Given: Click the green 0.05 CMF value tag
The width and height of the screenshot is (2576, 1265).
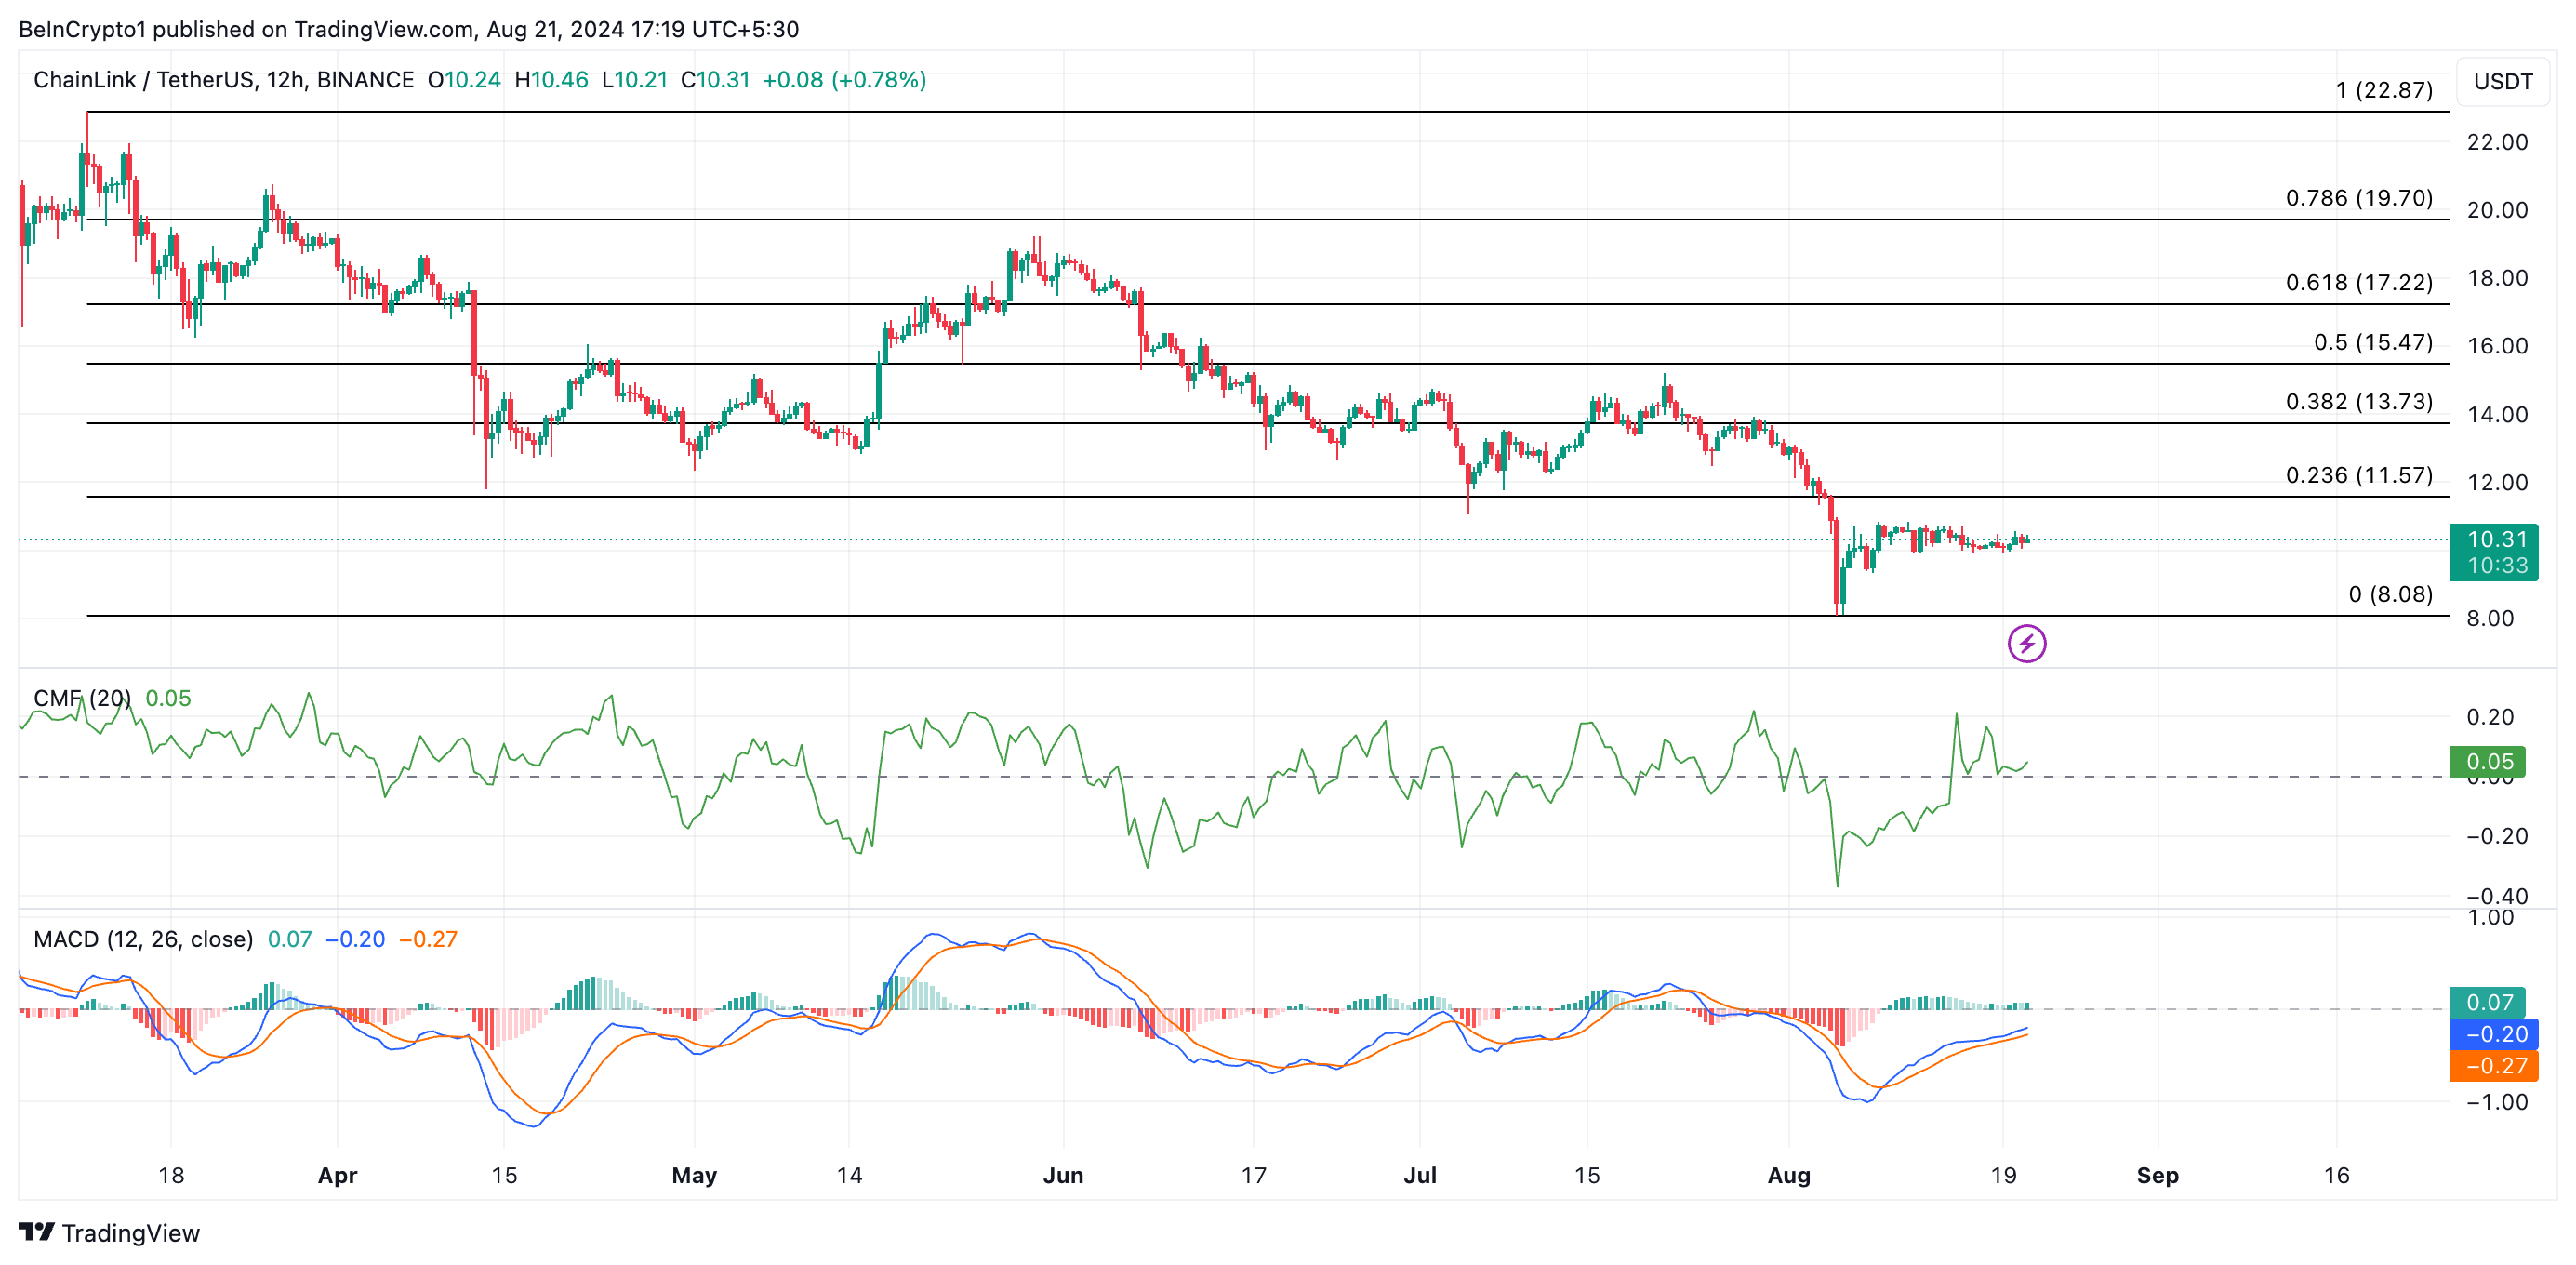Looking at the screenshot, I should (2487, 761).
